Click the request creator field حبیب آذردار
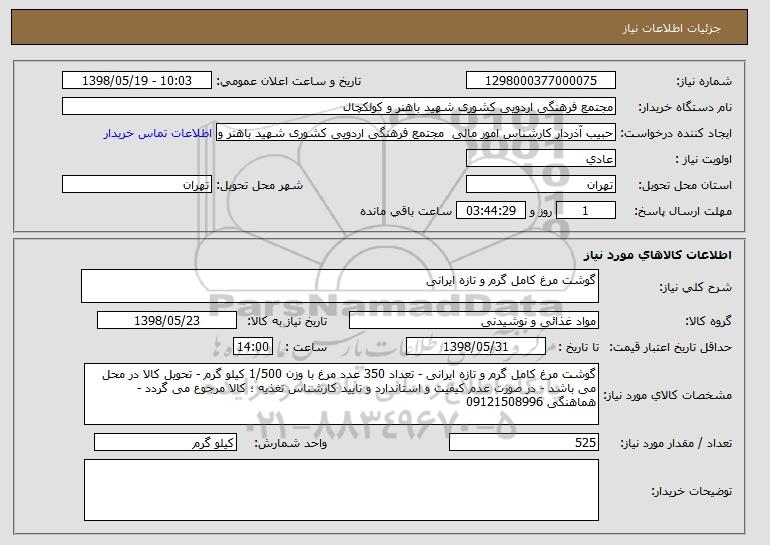This screenshot has height=545, width=770. 416,133
